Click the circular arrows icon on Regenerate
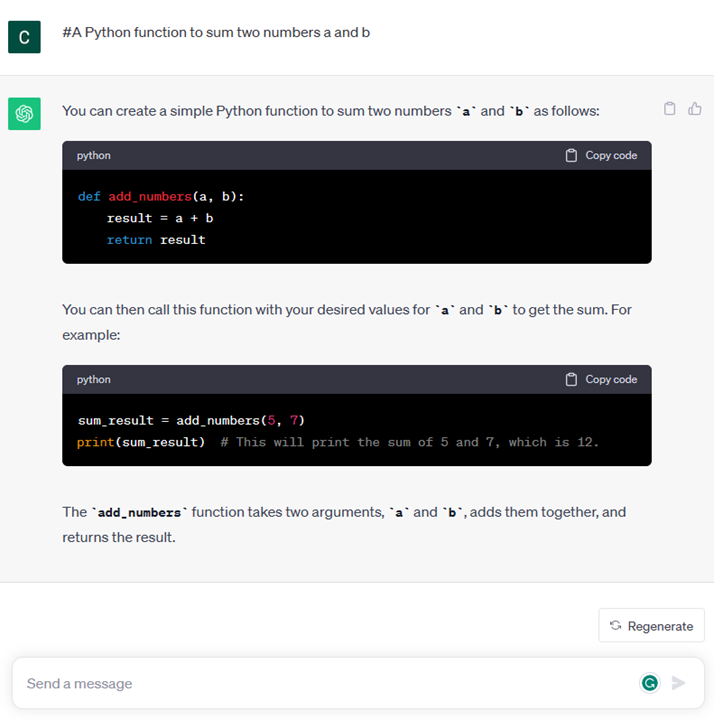This screenshot has width=714, height=720. 615,626
